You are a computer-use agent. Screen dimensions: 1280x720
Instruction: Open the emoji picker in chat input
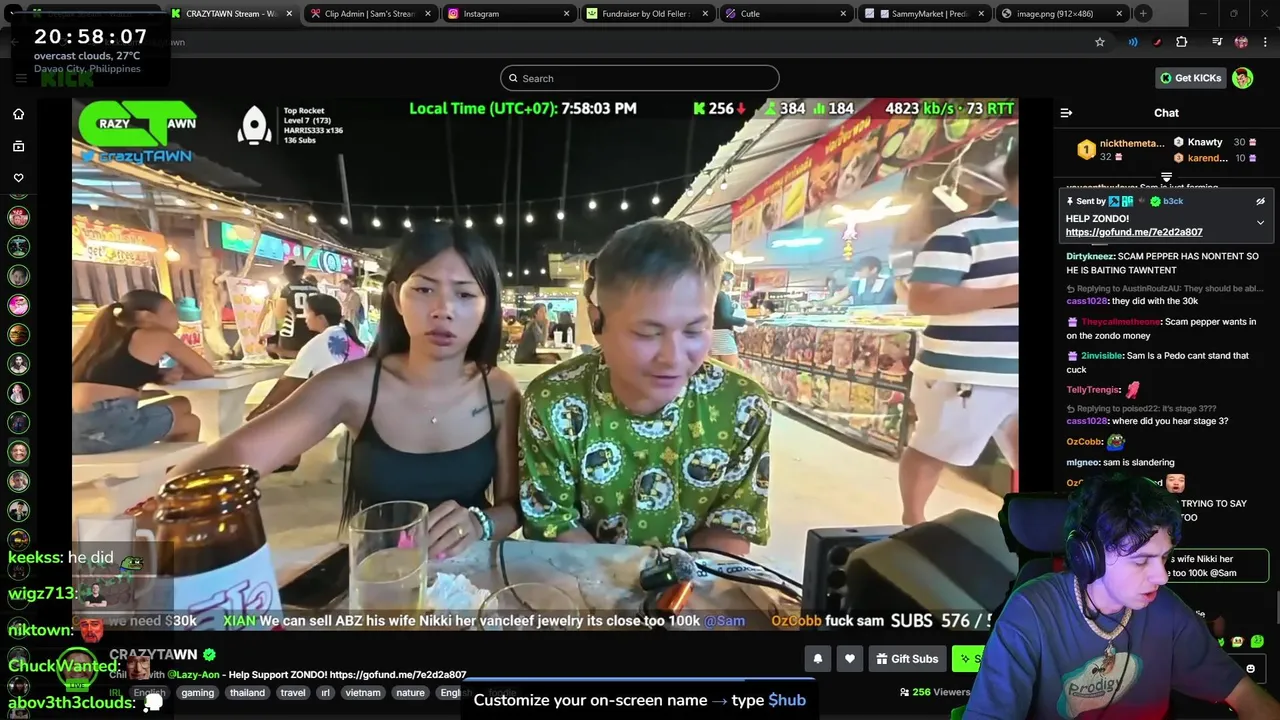(1250, 668)
